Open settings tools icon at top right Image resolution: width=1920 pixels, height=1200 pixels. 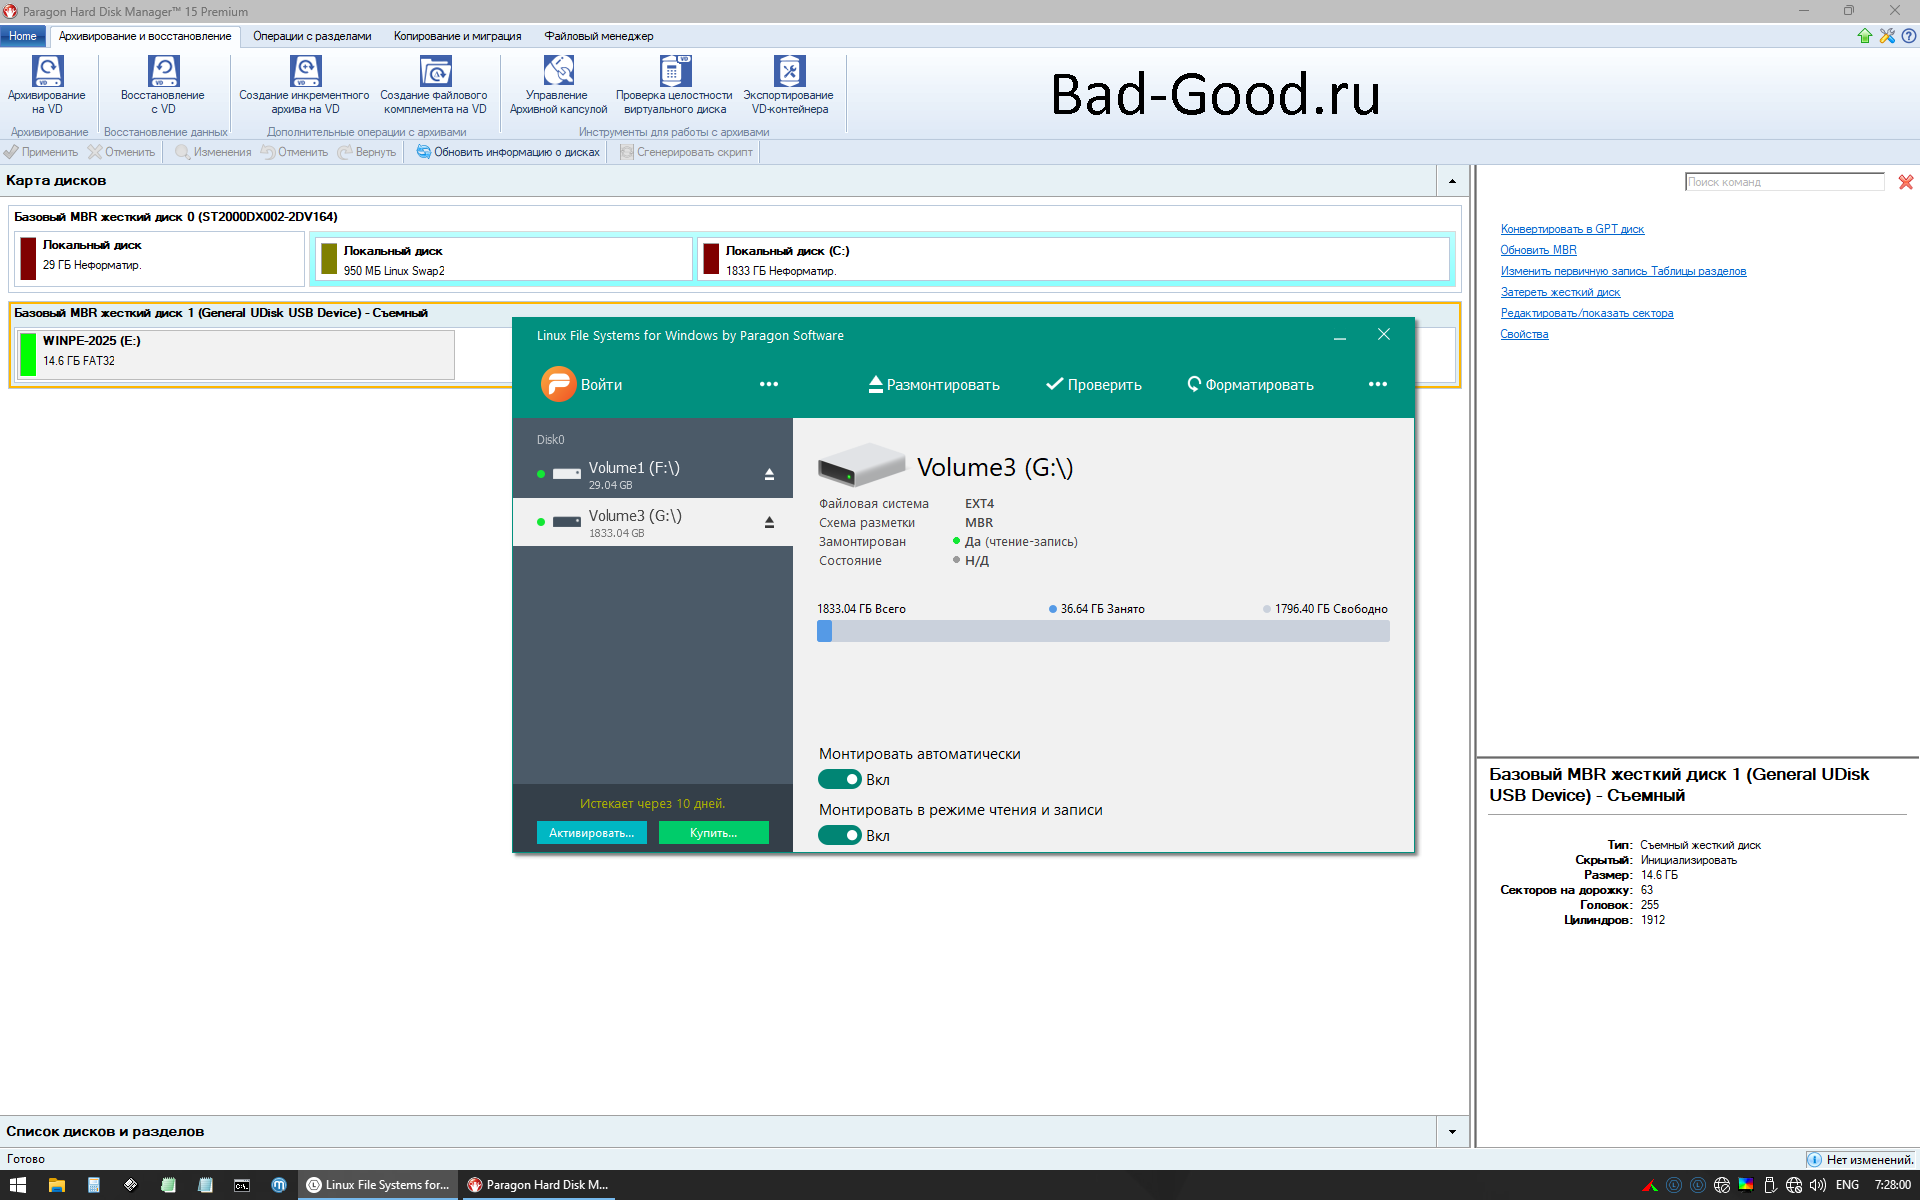(1887, 36)
